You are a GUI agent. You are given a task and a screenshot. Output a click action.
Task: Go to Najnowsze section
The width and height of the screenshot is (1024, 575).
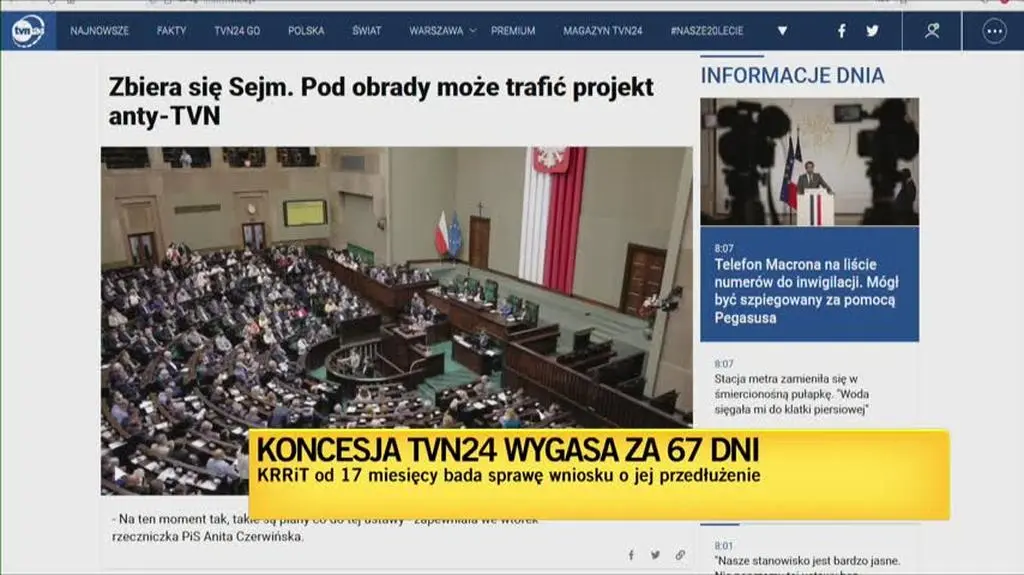coord(99,31)
